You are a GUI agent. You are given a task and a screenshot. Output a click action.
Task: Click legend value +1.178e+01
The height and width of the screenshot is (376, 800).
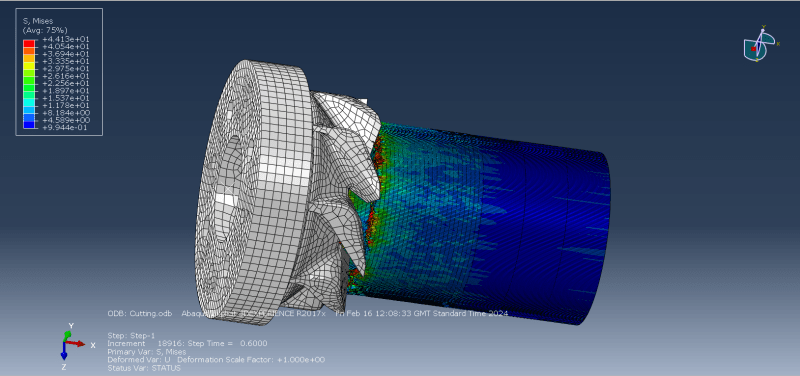(x=65, y=106)
